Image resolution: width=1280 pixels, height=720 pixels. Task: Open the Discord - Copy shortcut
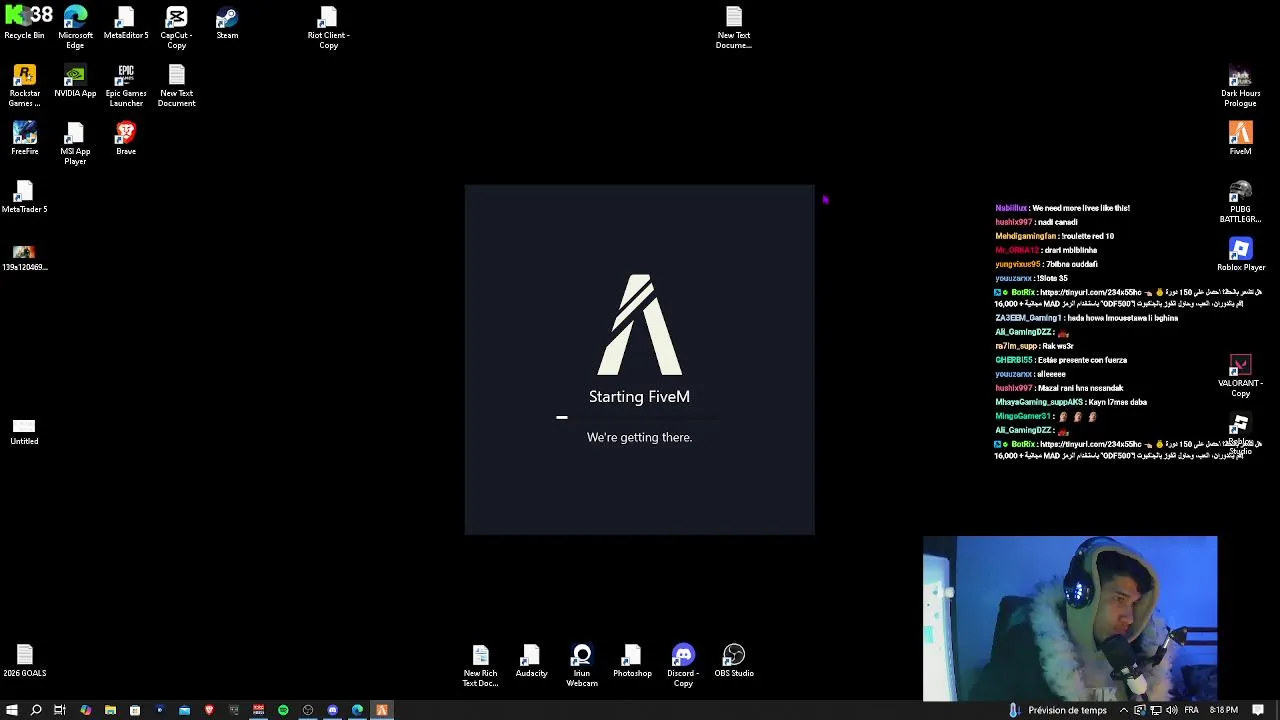click(x=683, y=666)
